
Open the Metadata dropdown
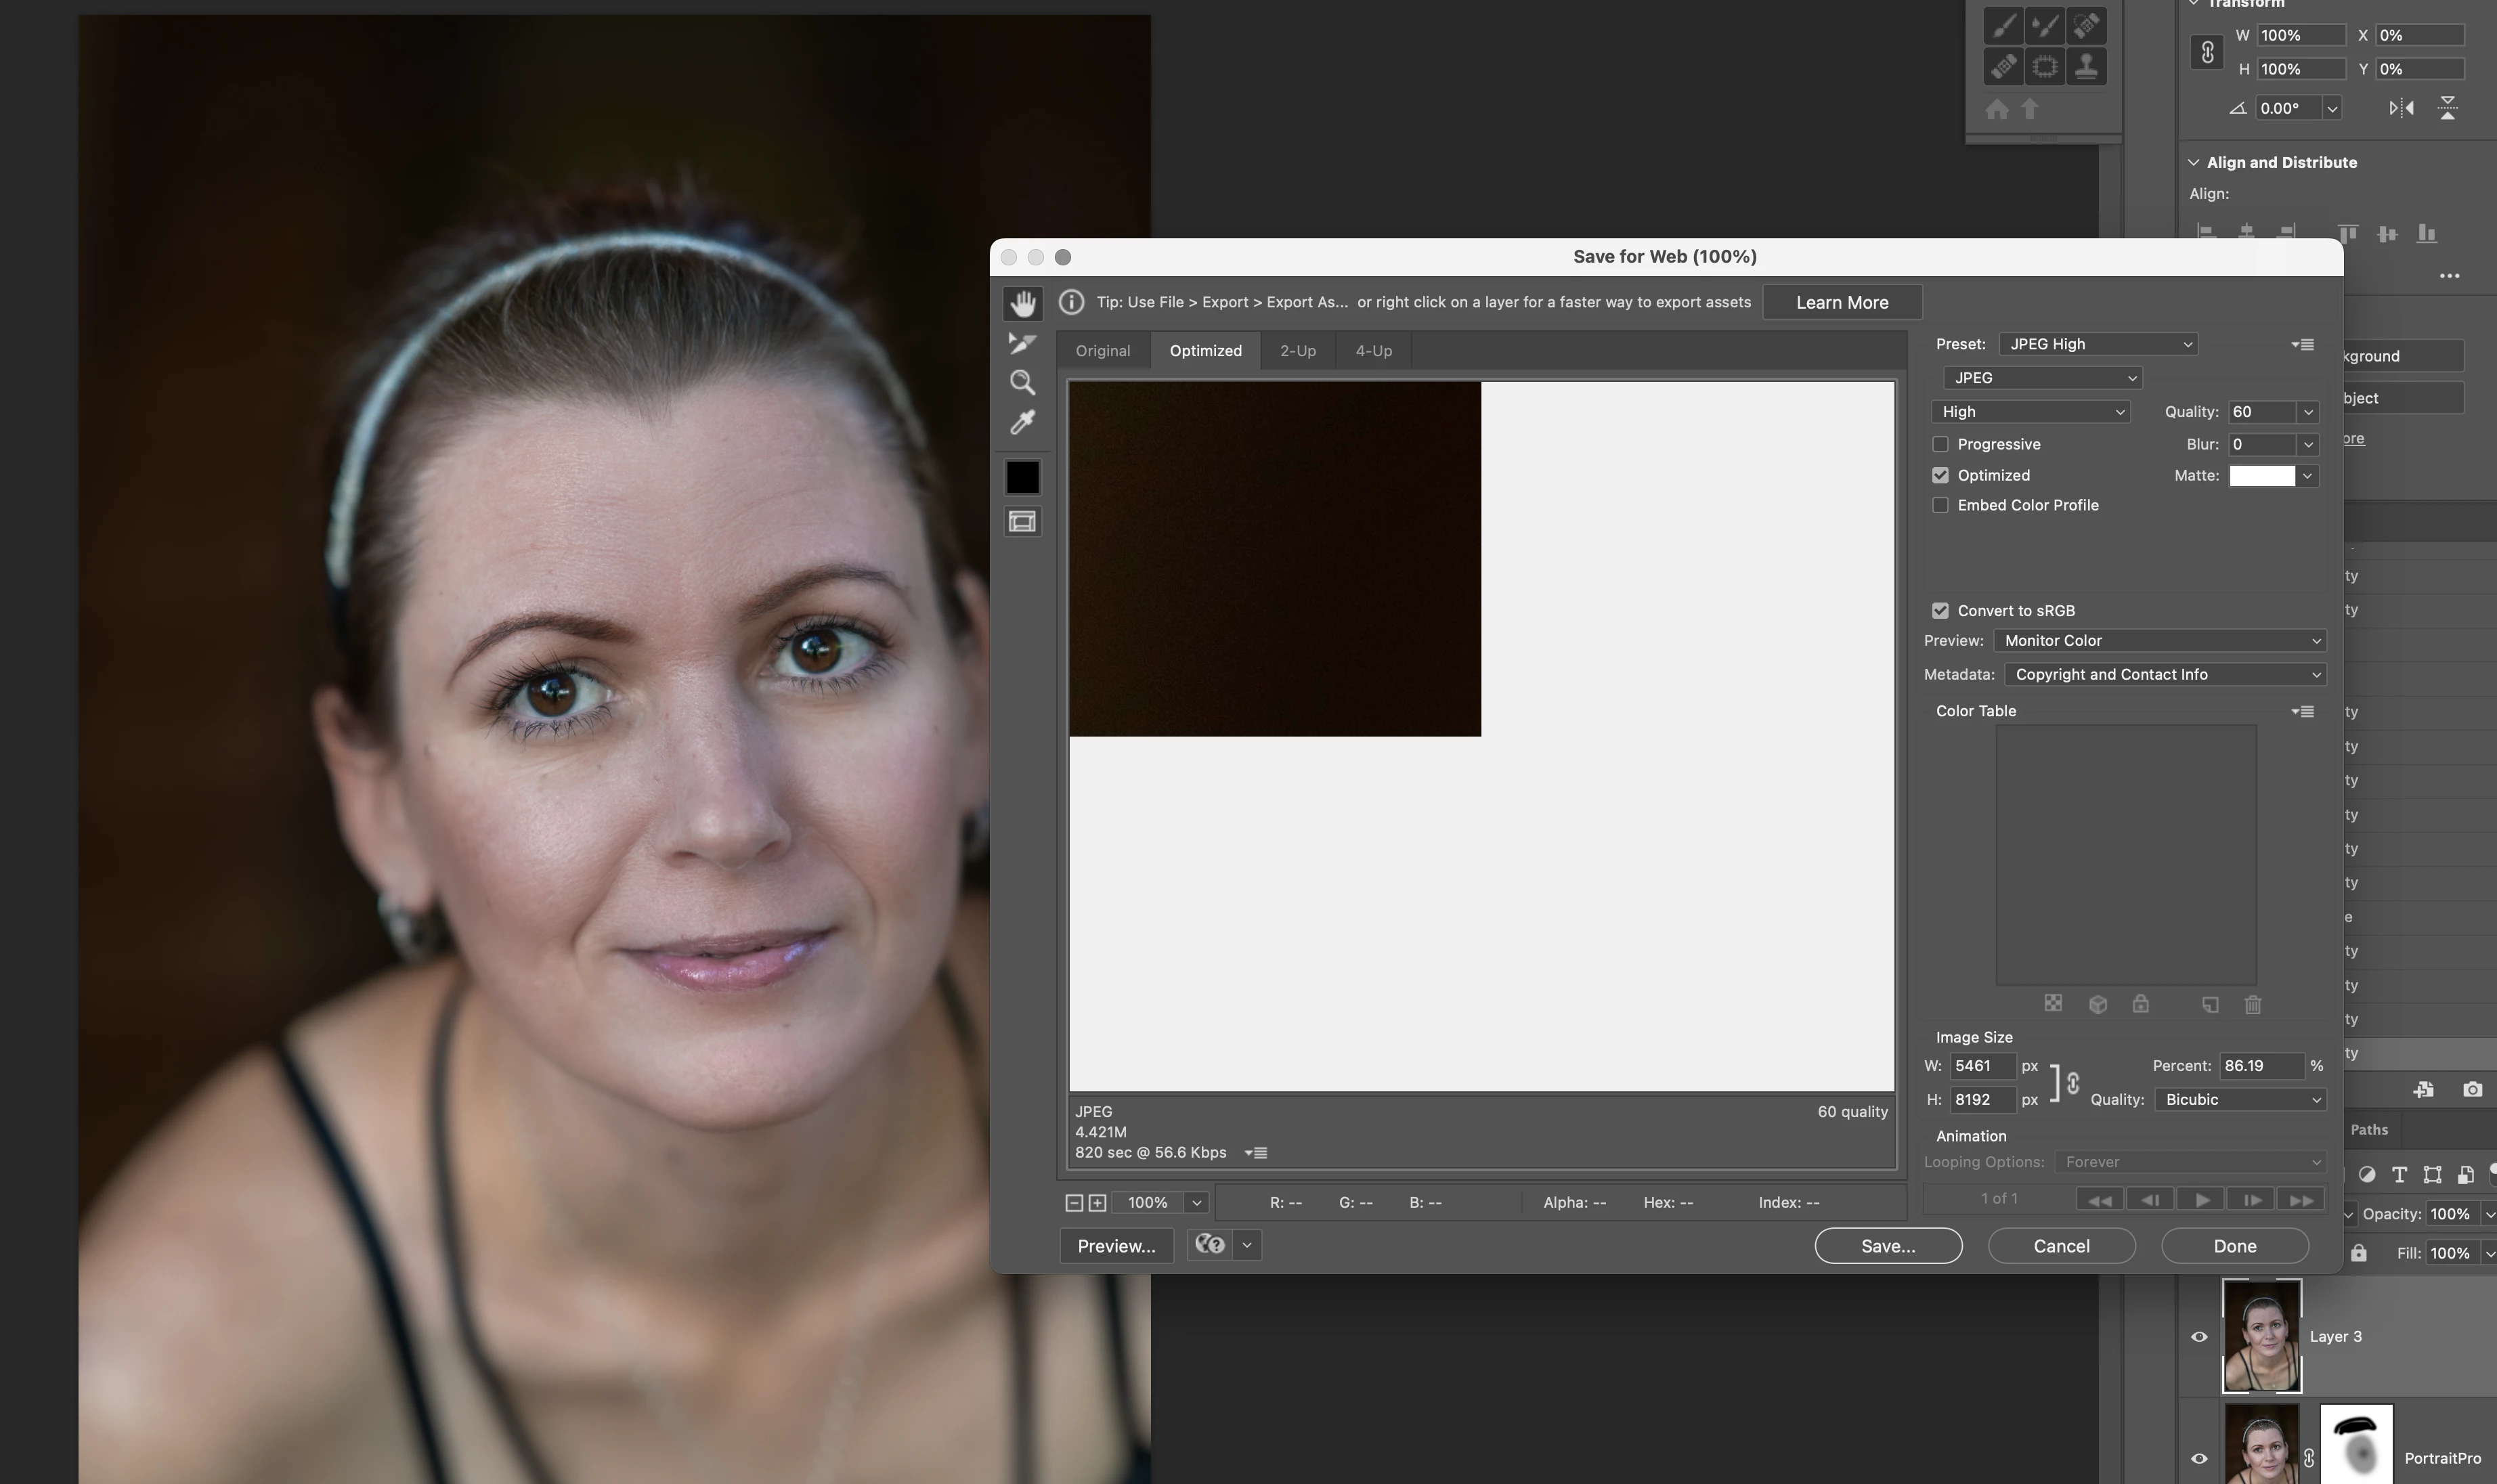[x=2165, y=674]
